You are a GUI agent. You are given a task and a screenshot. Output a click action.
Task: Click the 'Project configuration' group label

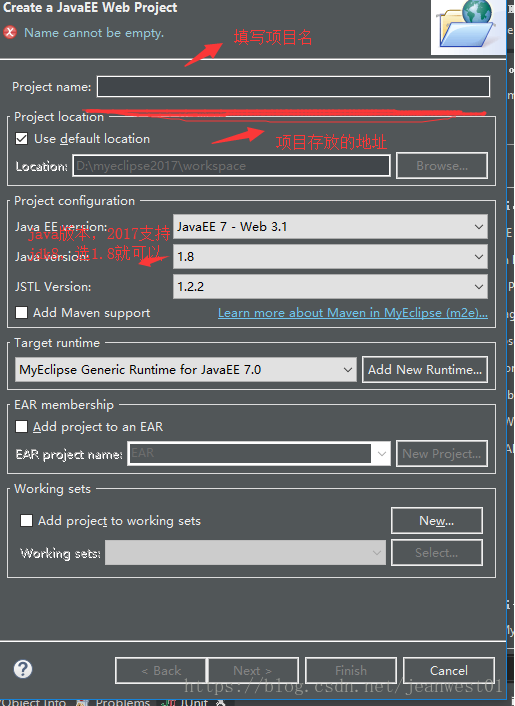[74, 201]
